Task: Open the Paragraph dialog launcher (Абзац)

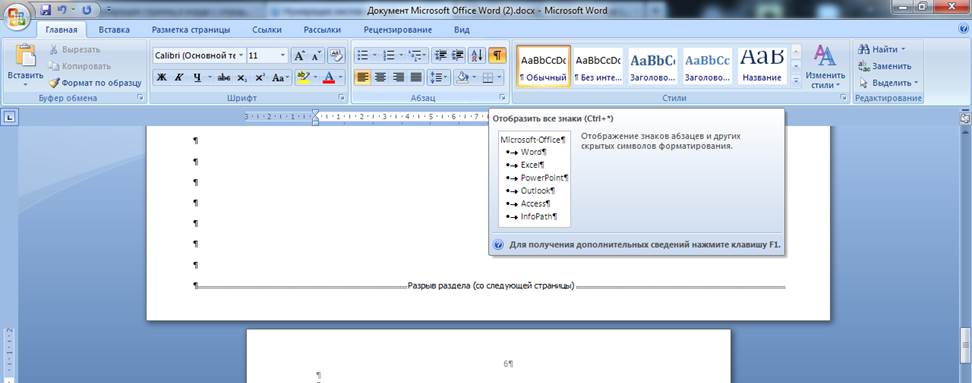Action: tap(503, 98)
